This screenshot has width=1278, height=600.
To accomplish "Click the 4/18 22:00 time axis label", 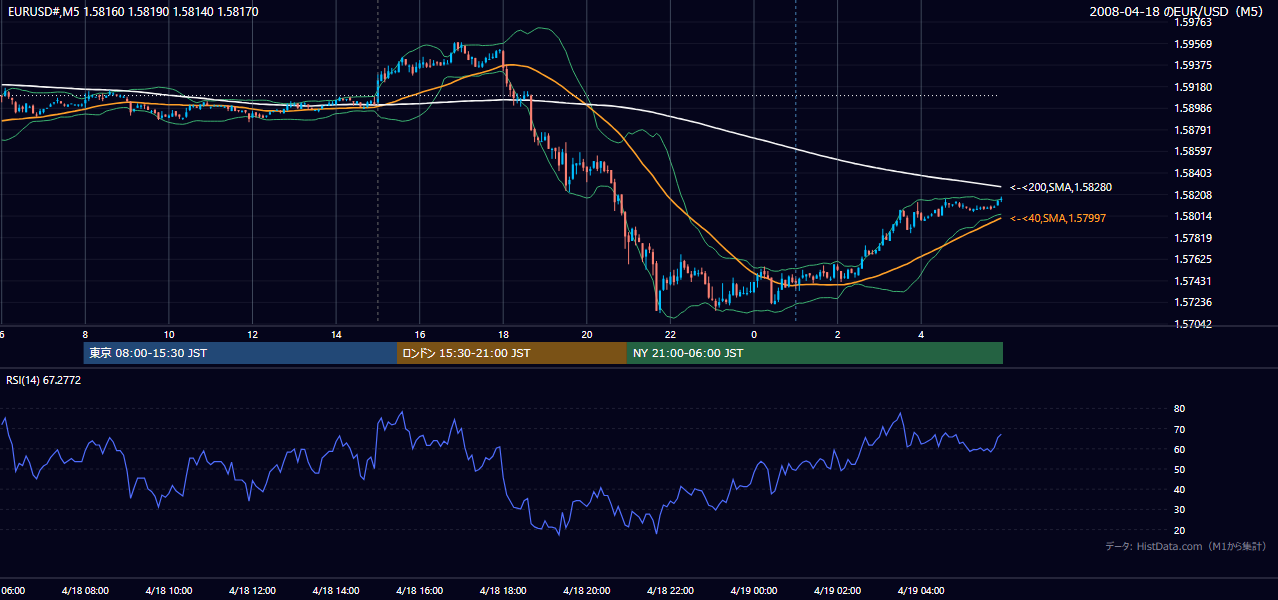I will coord(670,590).
